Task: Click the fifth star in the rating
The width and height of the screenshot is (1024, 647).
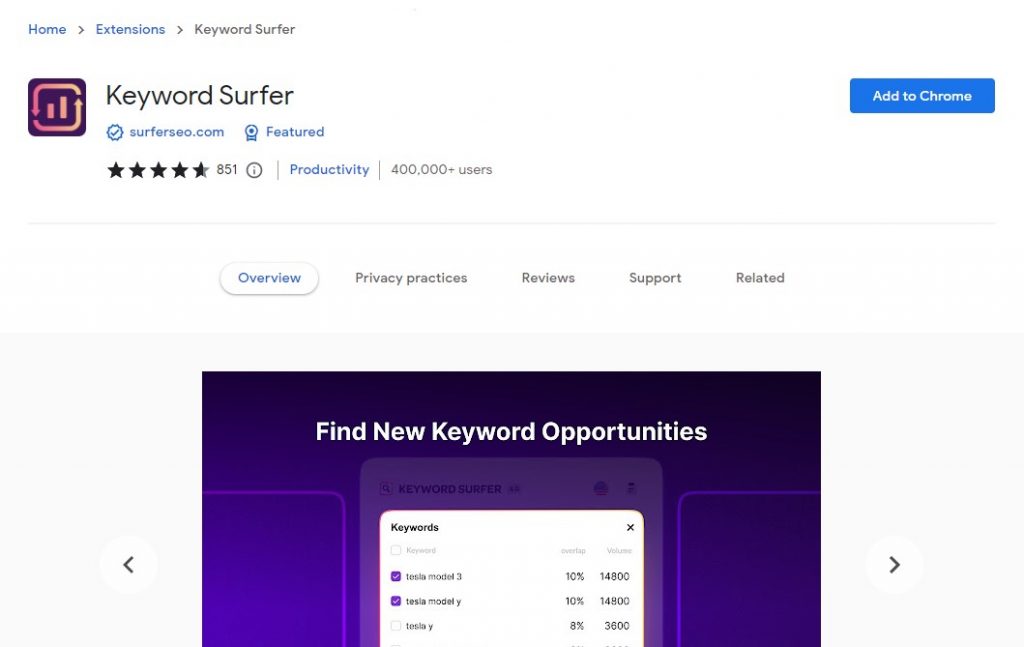Action: (x=200, y=170)
